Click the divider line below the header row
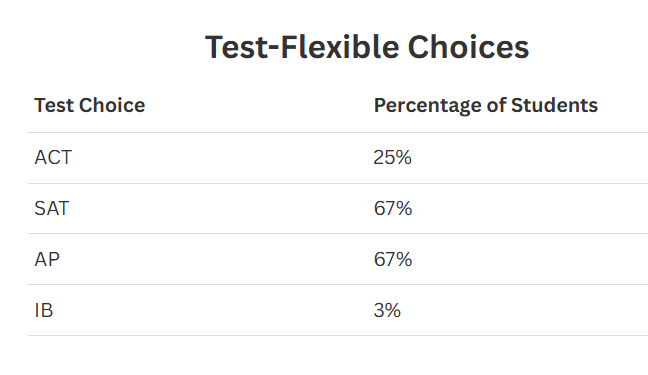The image size is (648, 375). click(x=338, y=133)
